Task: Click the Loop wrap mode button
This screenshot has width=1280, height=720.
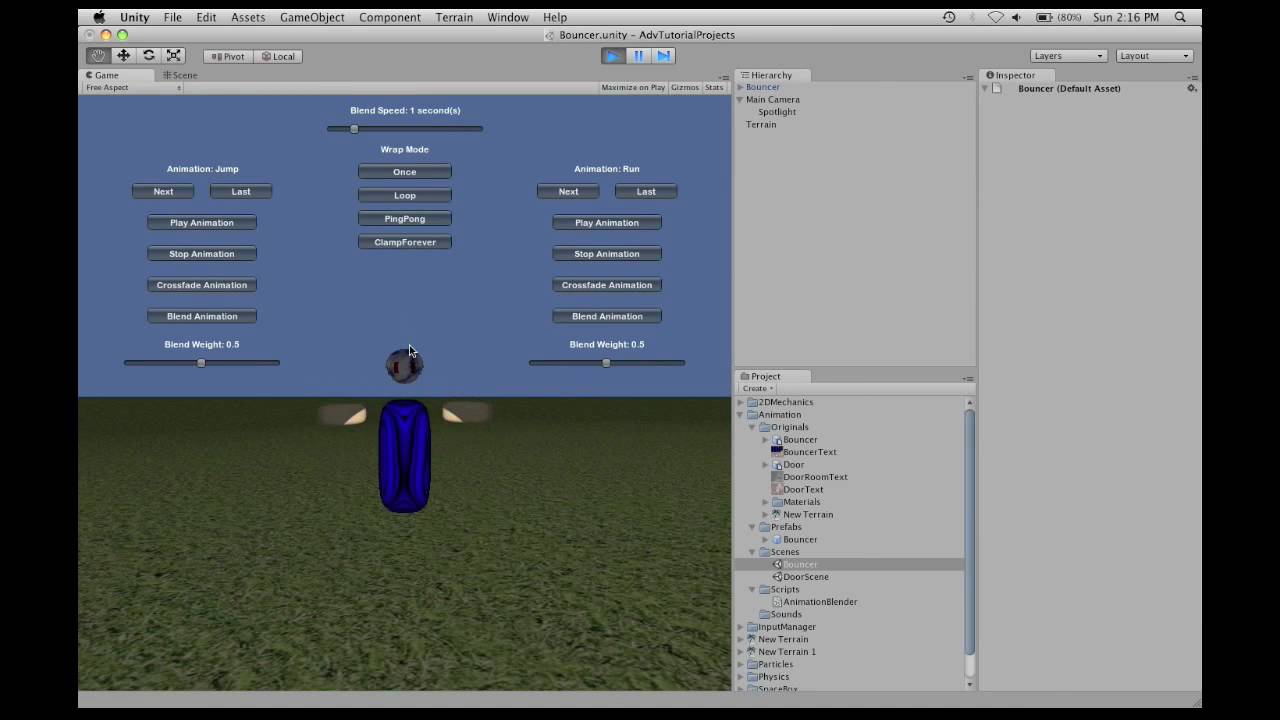Action: pos(405,195)
